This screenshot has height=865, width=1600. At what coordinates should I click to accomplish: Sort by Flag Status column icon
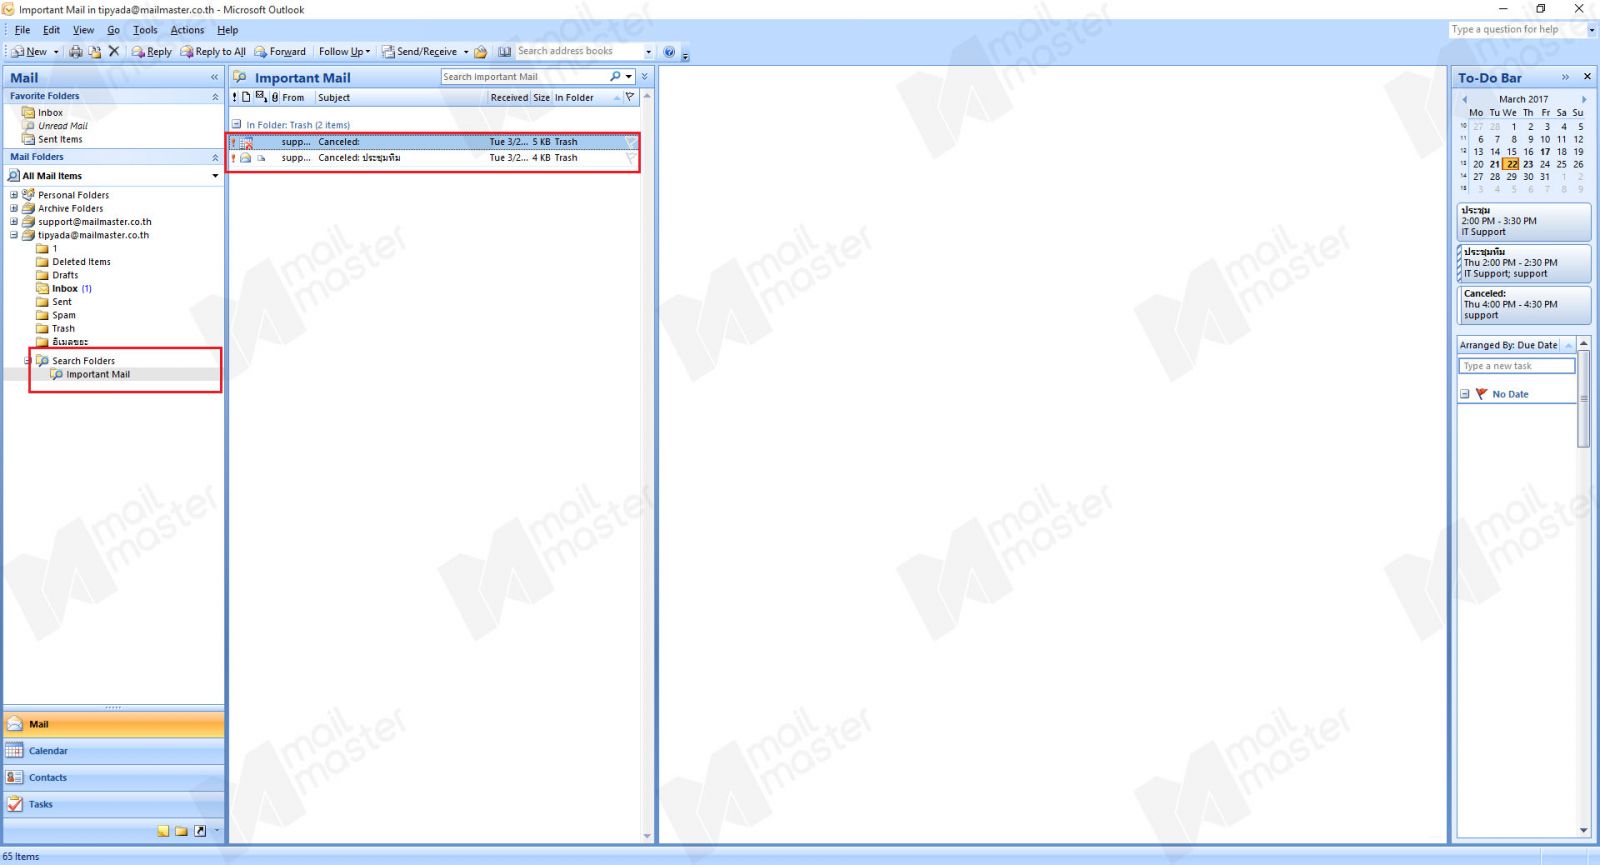(x=630, y=97)
